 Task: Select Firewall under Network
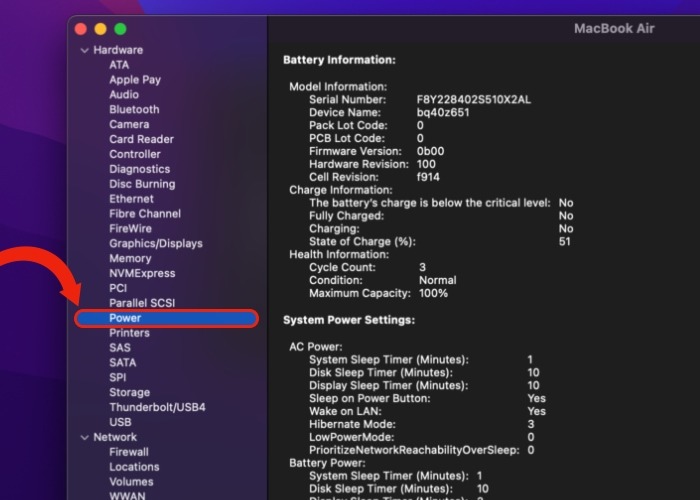tap(129, 452)
